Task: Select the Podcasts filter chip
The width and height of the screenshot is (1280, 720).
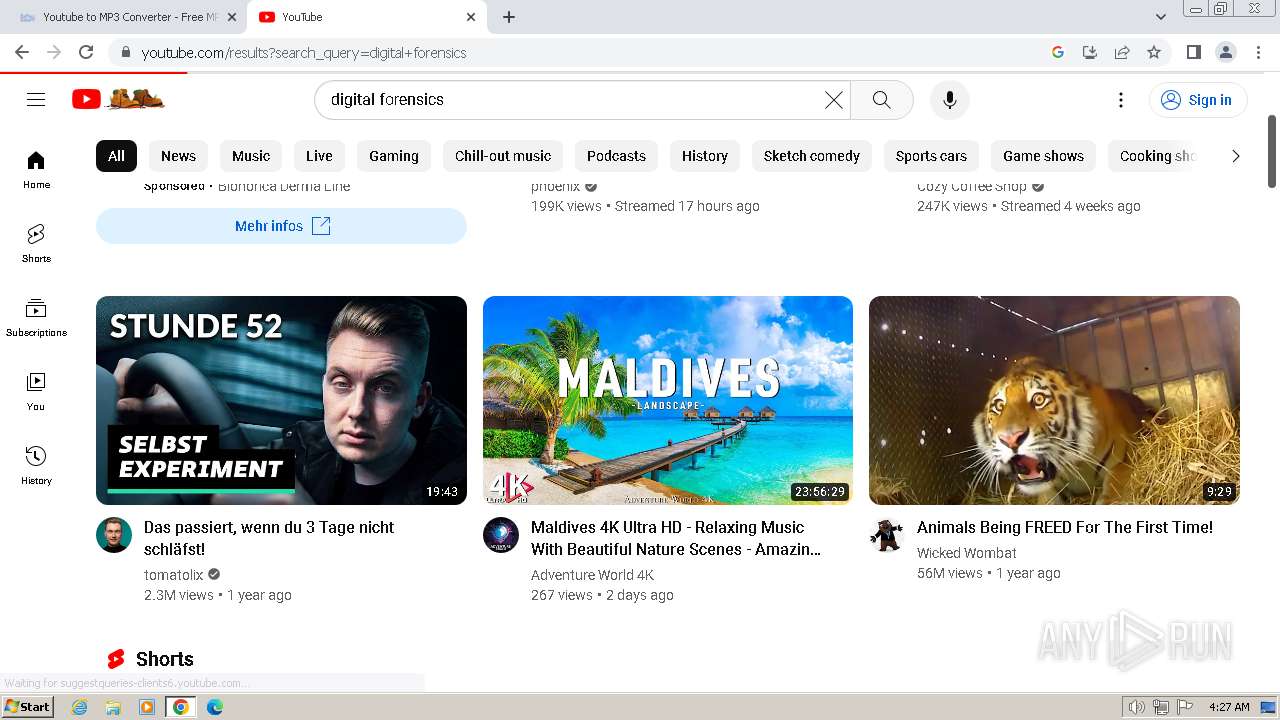Action: point(616,156)
